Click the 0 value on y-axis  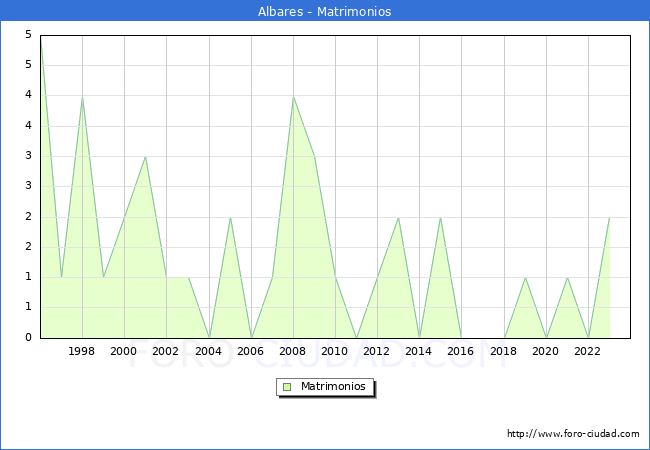(28, 337)
